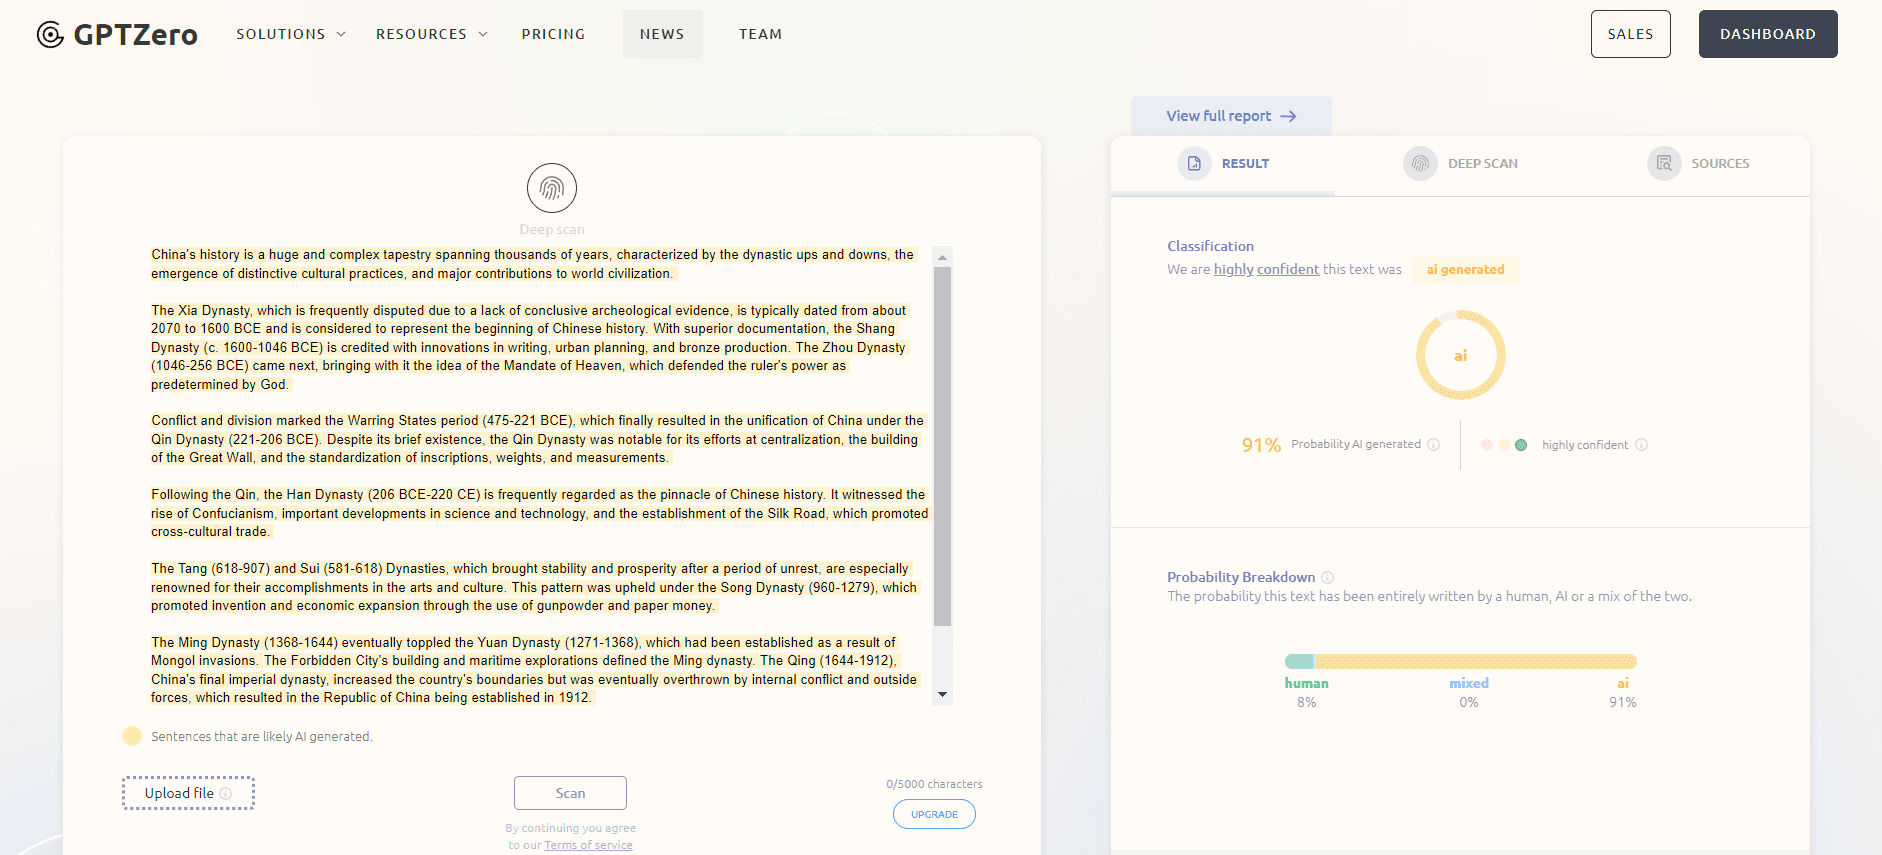Click the Sources tab search icon
Image resolution: width=1882 pixels, height=855 pixels.
point(1664,163)
